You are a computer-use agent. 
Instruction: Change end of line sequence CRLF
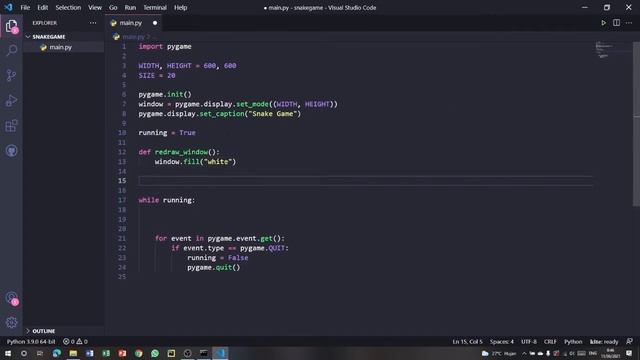550,341
